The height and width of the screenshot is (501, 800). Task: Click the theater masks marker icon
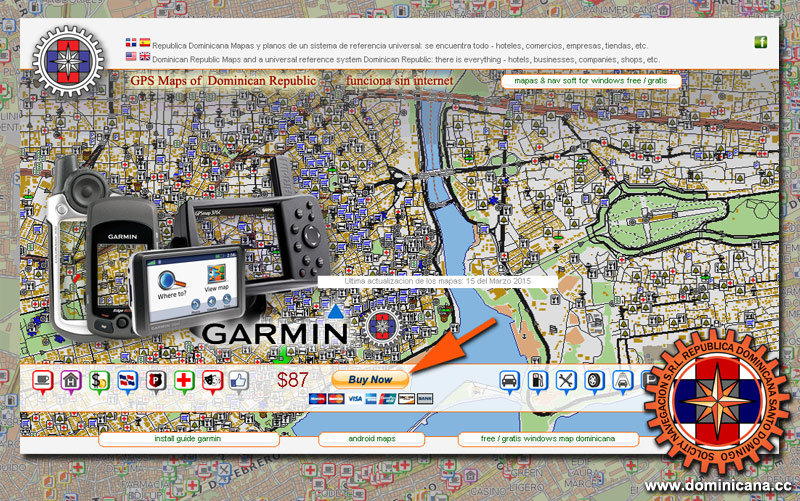212,381
